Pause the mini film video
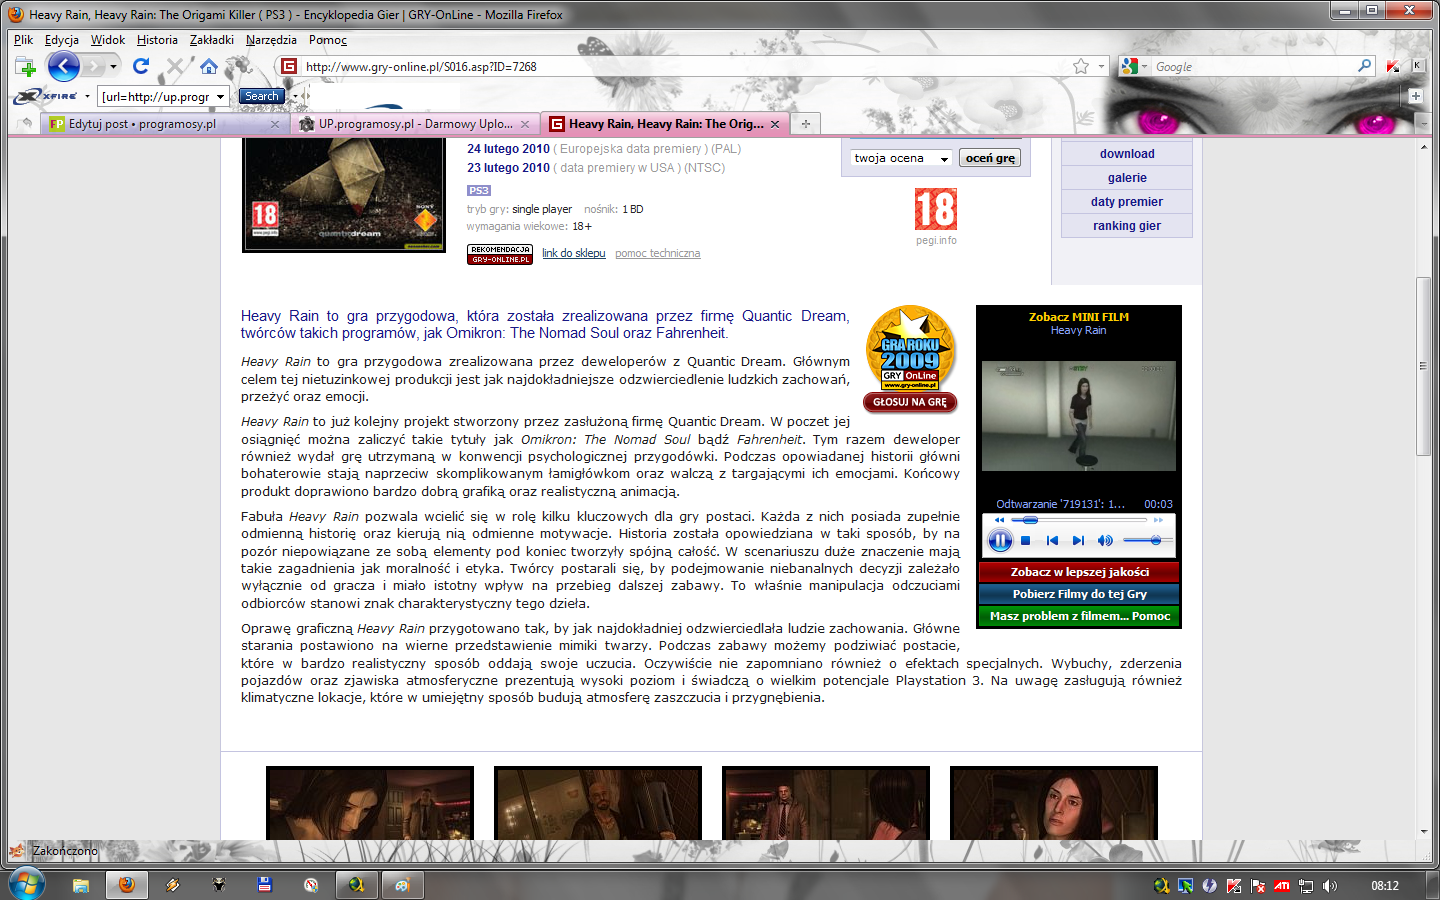1440x900 pixels. point(1000,541)
